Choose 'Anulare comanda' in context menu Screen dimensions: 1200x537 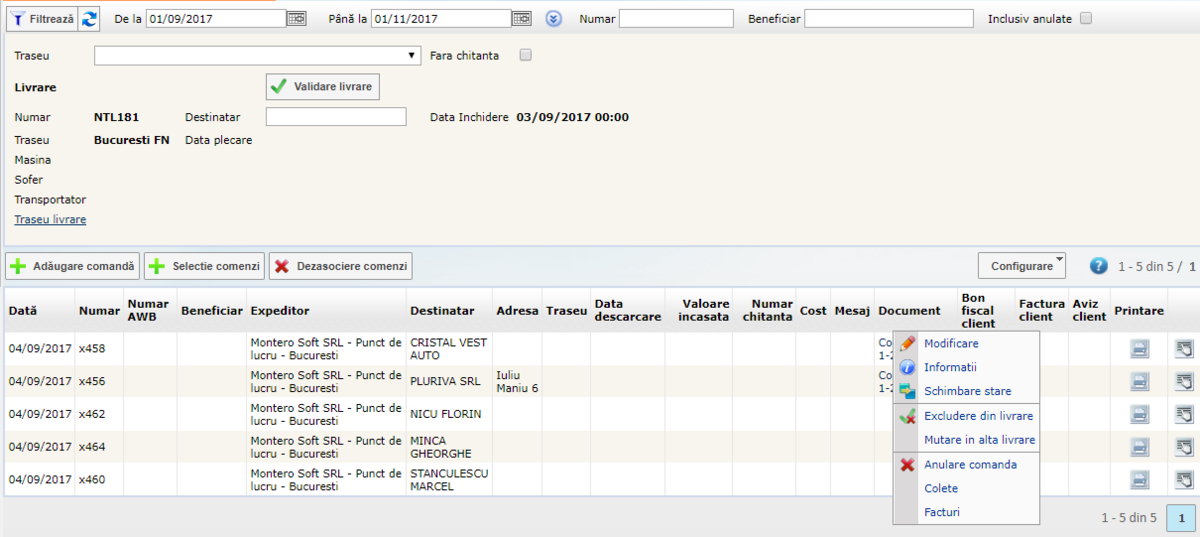click(970, 464)
